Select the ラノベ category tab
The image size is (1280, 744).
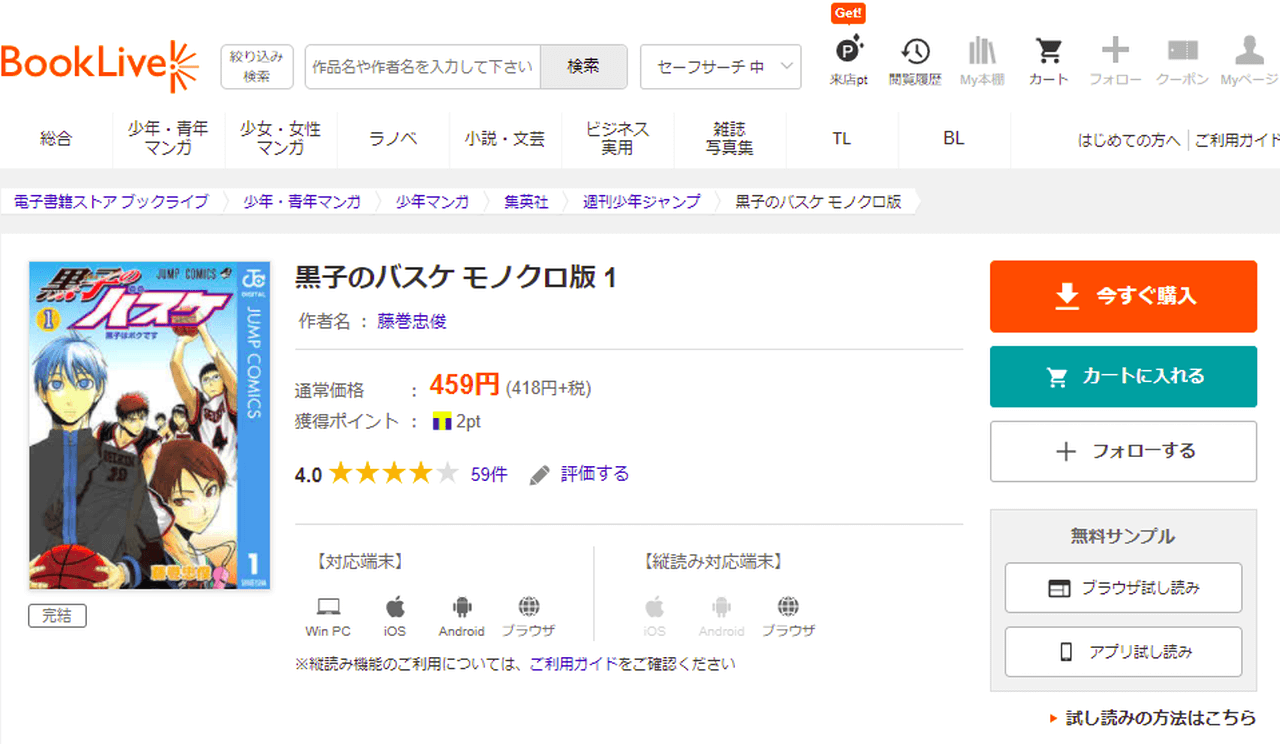point(393,139)
